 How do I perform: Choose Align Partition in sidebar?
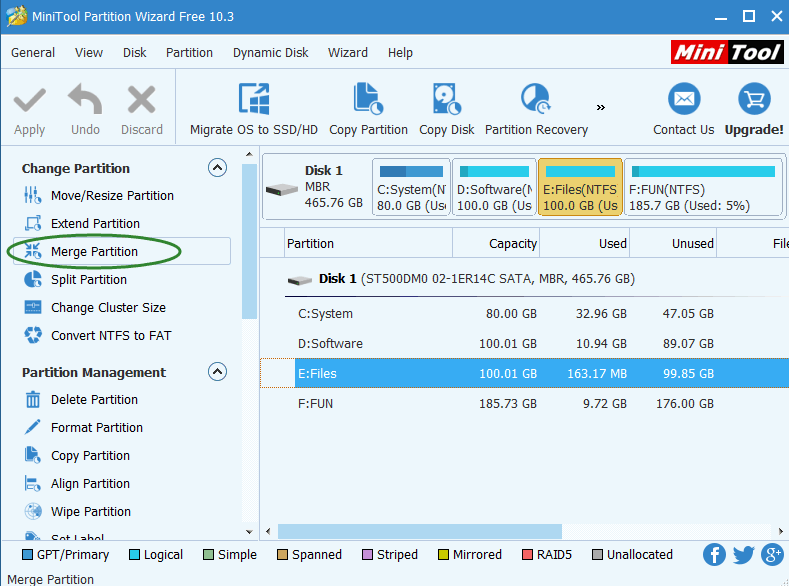tap(90, 484)
